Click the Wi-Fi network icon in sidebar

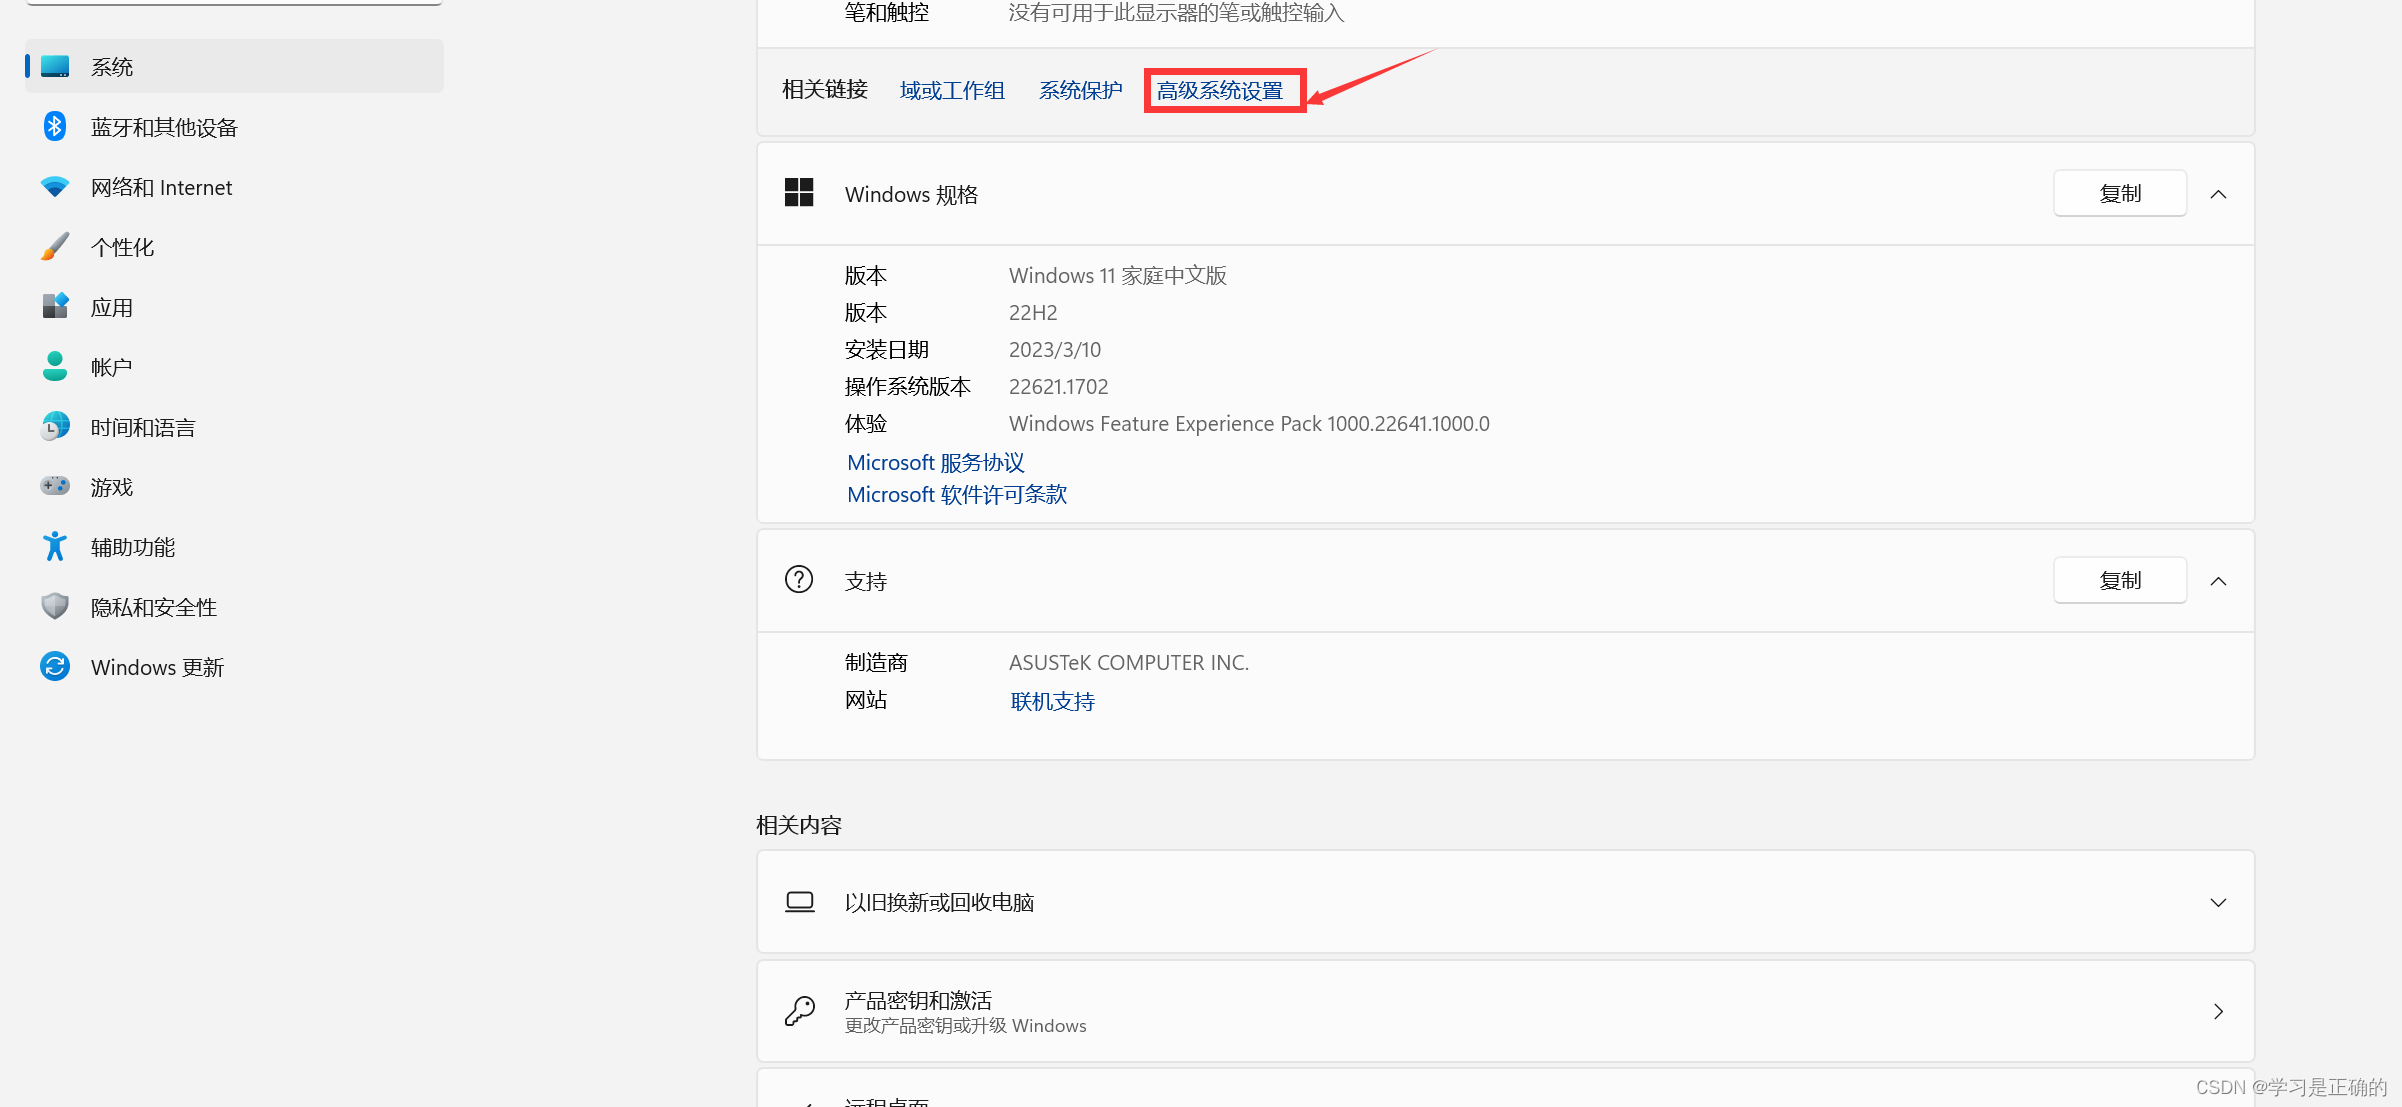(55, 187)
